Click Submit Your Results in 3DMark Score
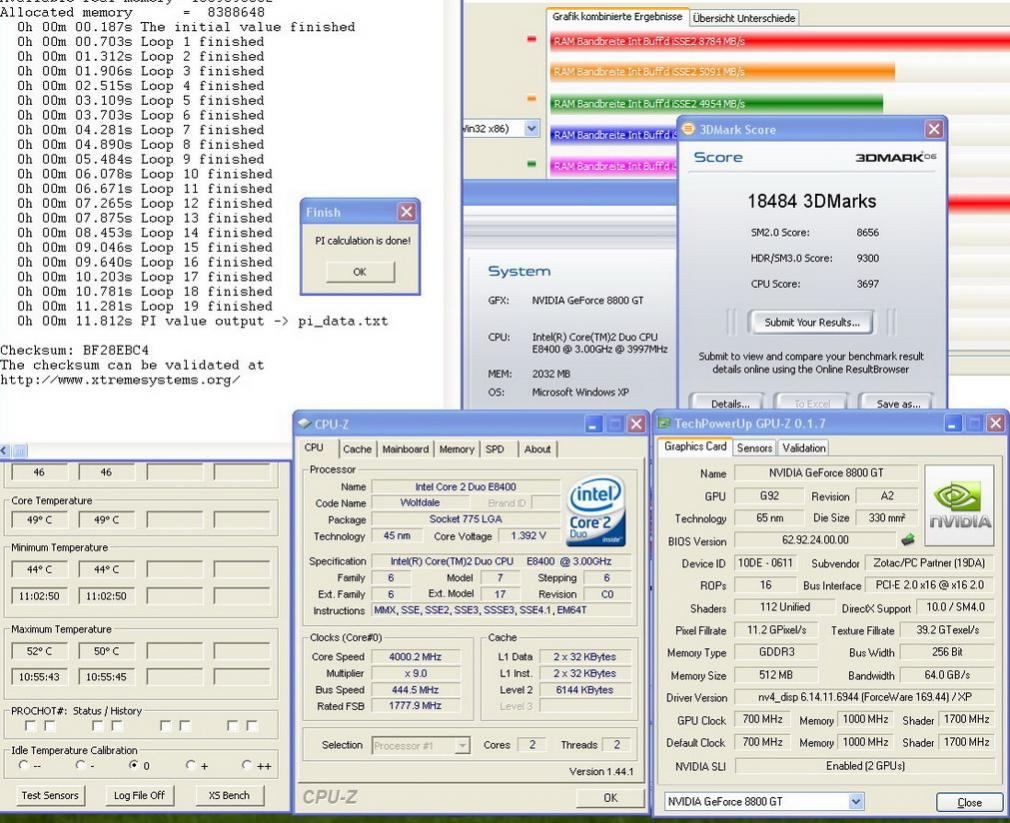 [812, 322]
